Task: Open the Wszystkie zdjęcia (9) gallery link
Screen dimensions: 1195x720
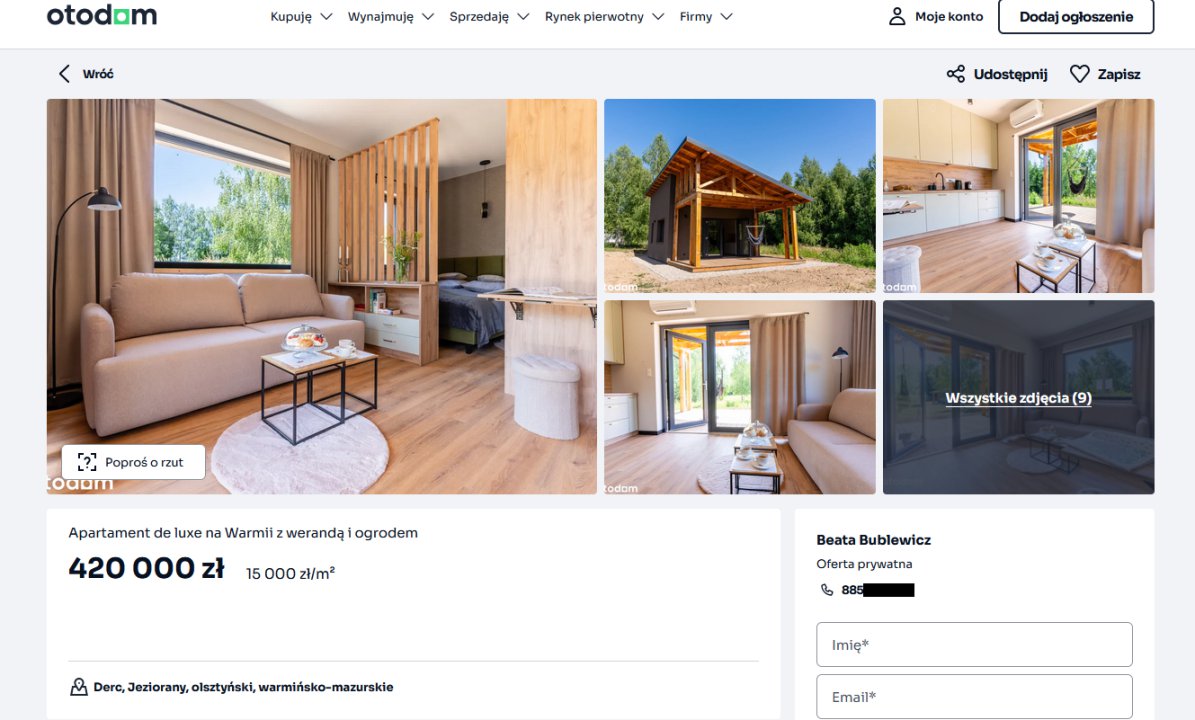Action: pos(1018,398)
